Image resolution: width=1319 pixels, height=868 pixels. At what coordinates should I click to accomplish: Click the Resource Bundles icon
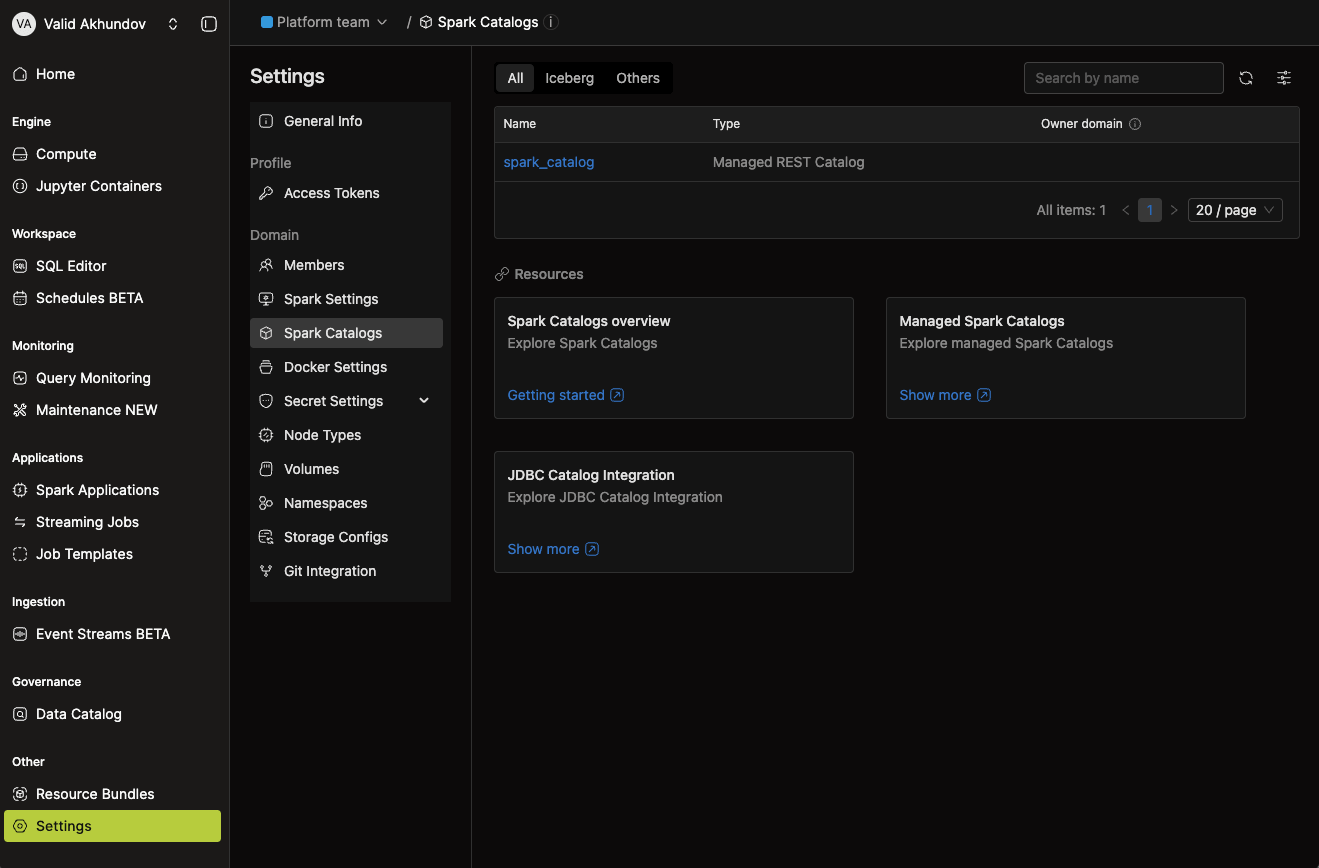click(20, 794)
